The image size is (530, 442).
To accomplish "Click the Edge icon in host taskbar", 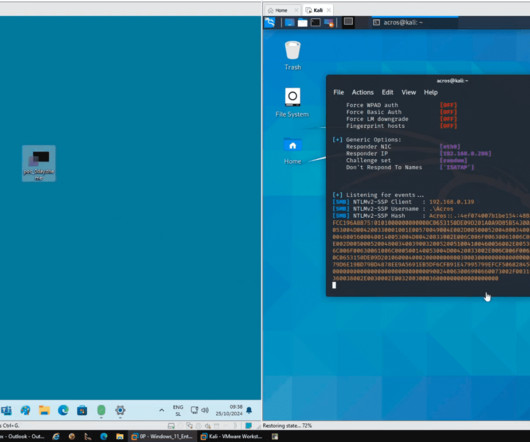I will tap(104, 436).
